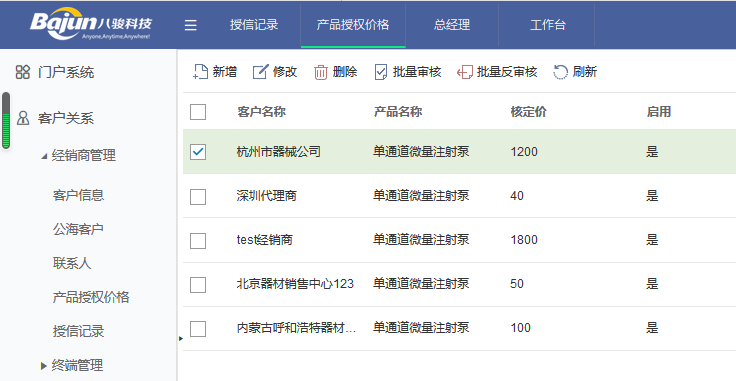Open 公海客户 in the sidebar
Image resolution: width=736 pixels, height=381 pixels.
78,229
